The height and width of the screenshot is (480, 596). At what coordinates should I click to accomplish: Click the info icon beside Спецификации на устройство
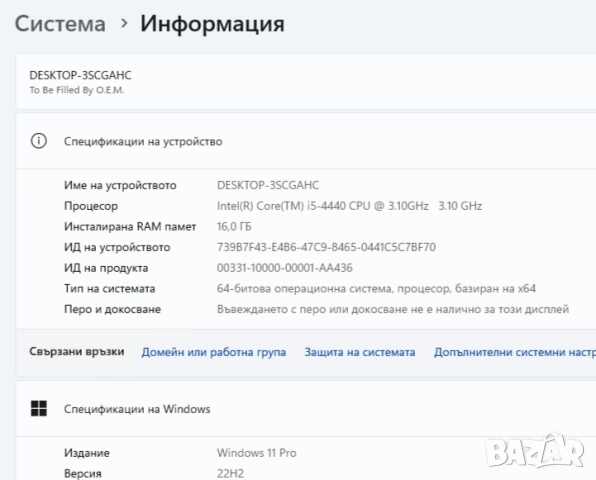39,141
